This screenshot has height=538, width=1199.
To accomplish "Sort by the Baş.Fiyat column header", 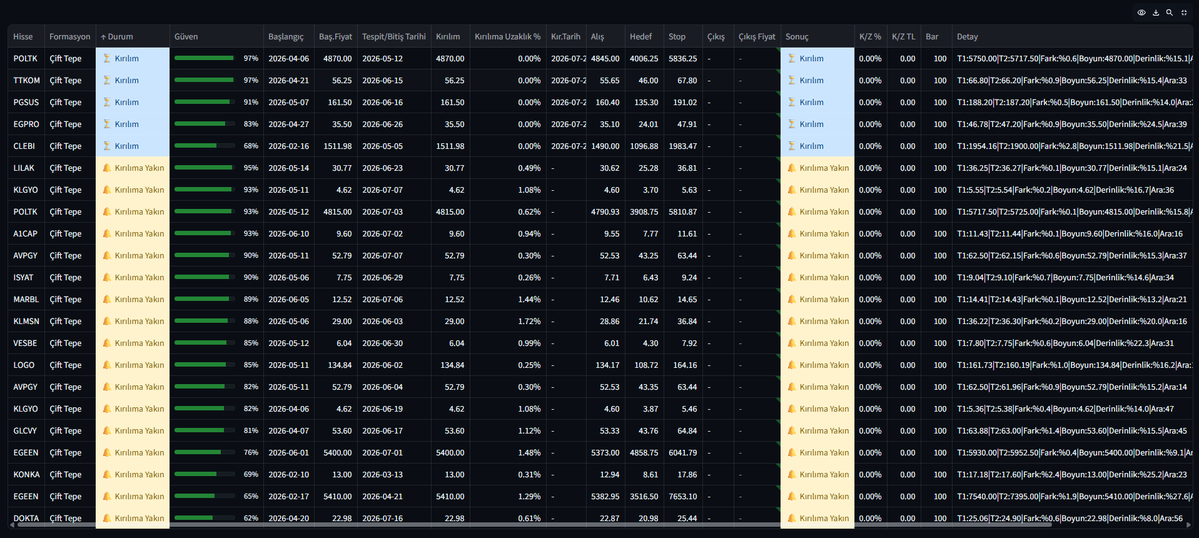I will click(x=335, y=37).
